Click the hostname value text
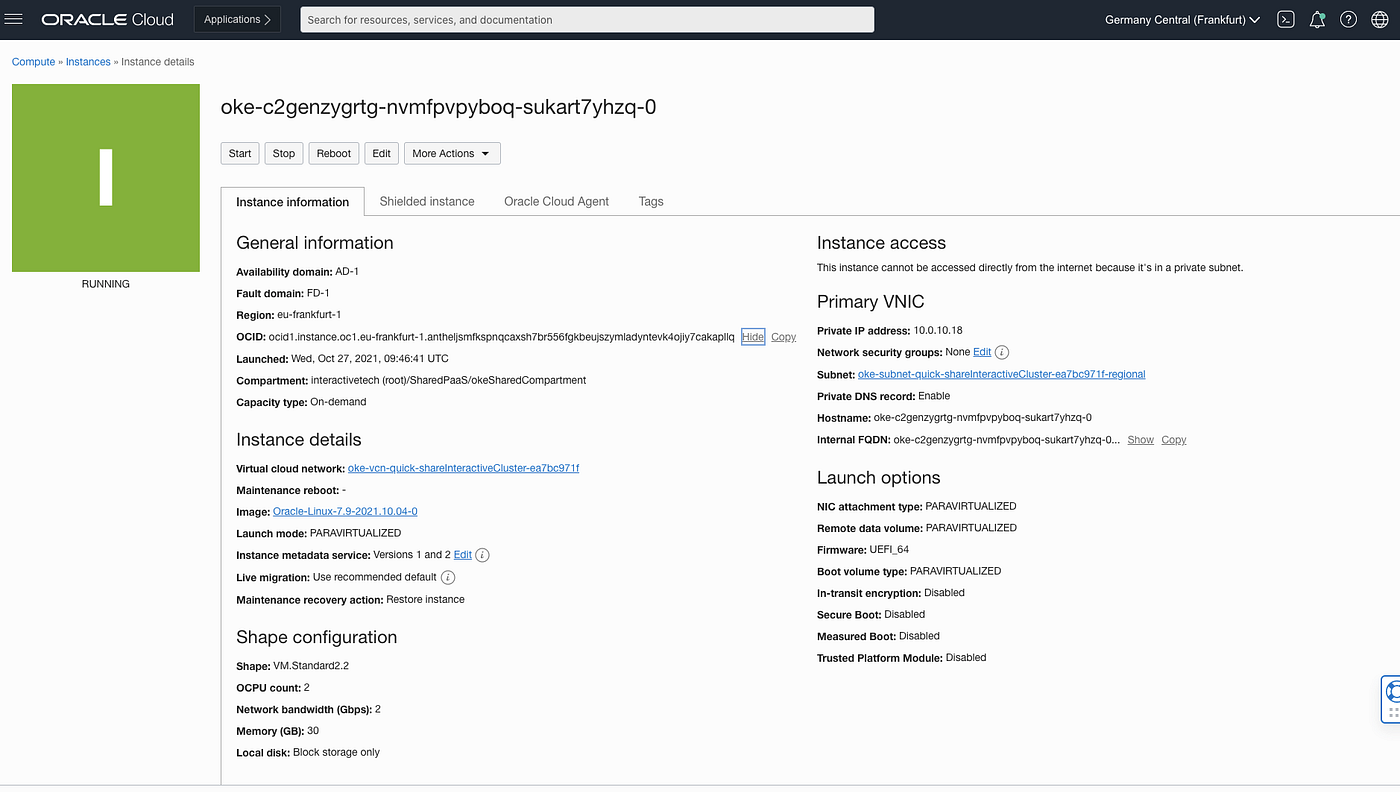 pos(983,418)
